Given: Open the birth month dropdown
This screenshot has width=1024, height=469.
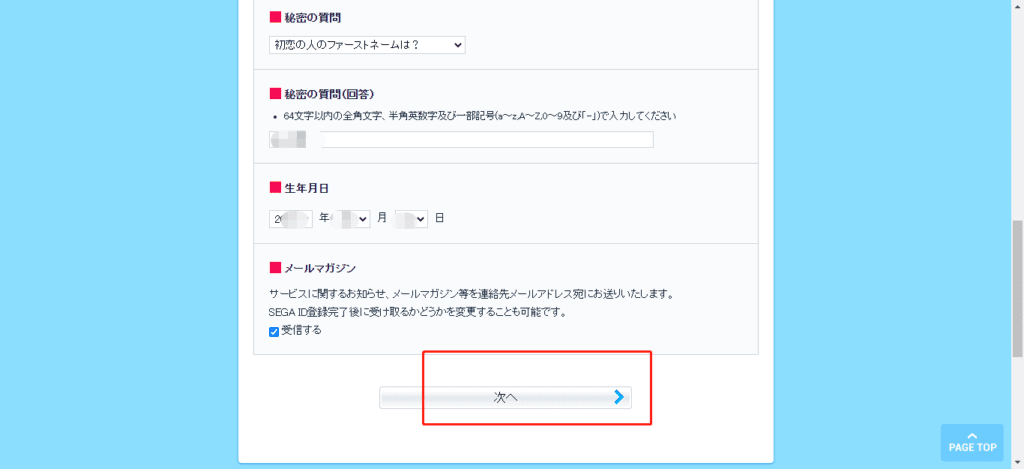Looking at the screenshot, I should (351, 219).
